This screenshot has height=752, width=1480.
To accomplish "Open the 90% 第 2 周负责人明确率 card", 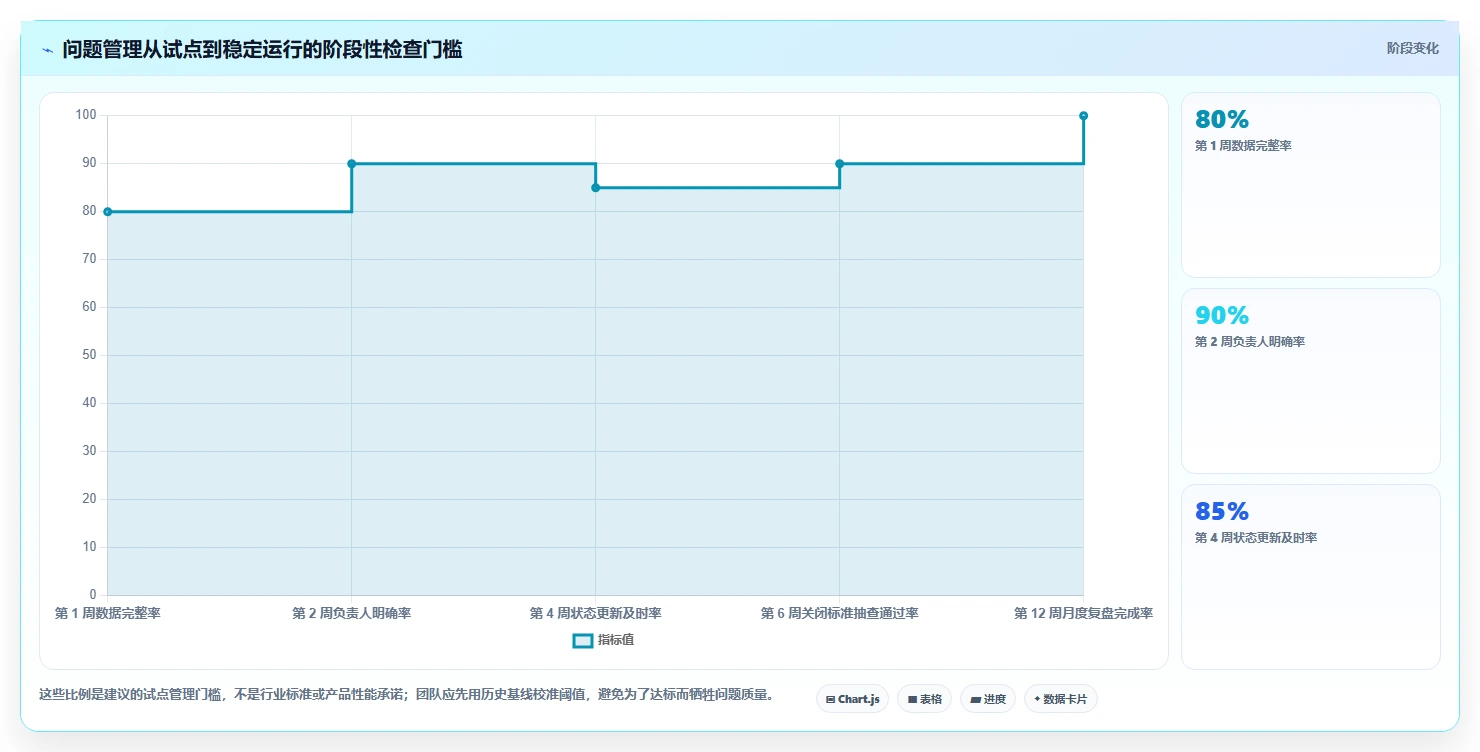I will click(1311, 381).
